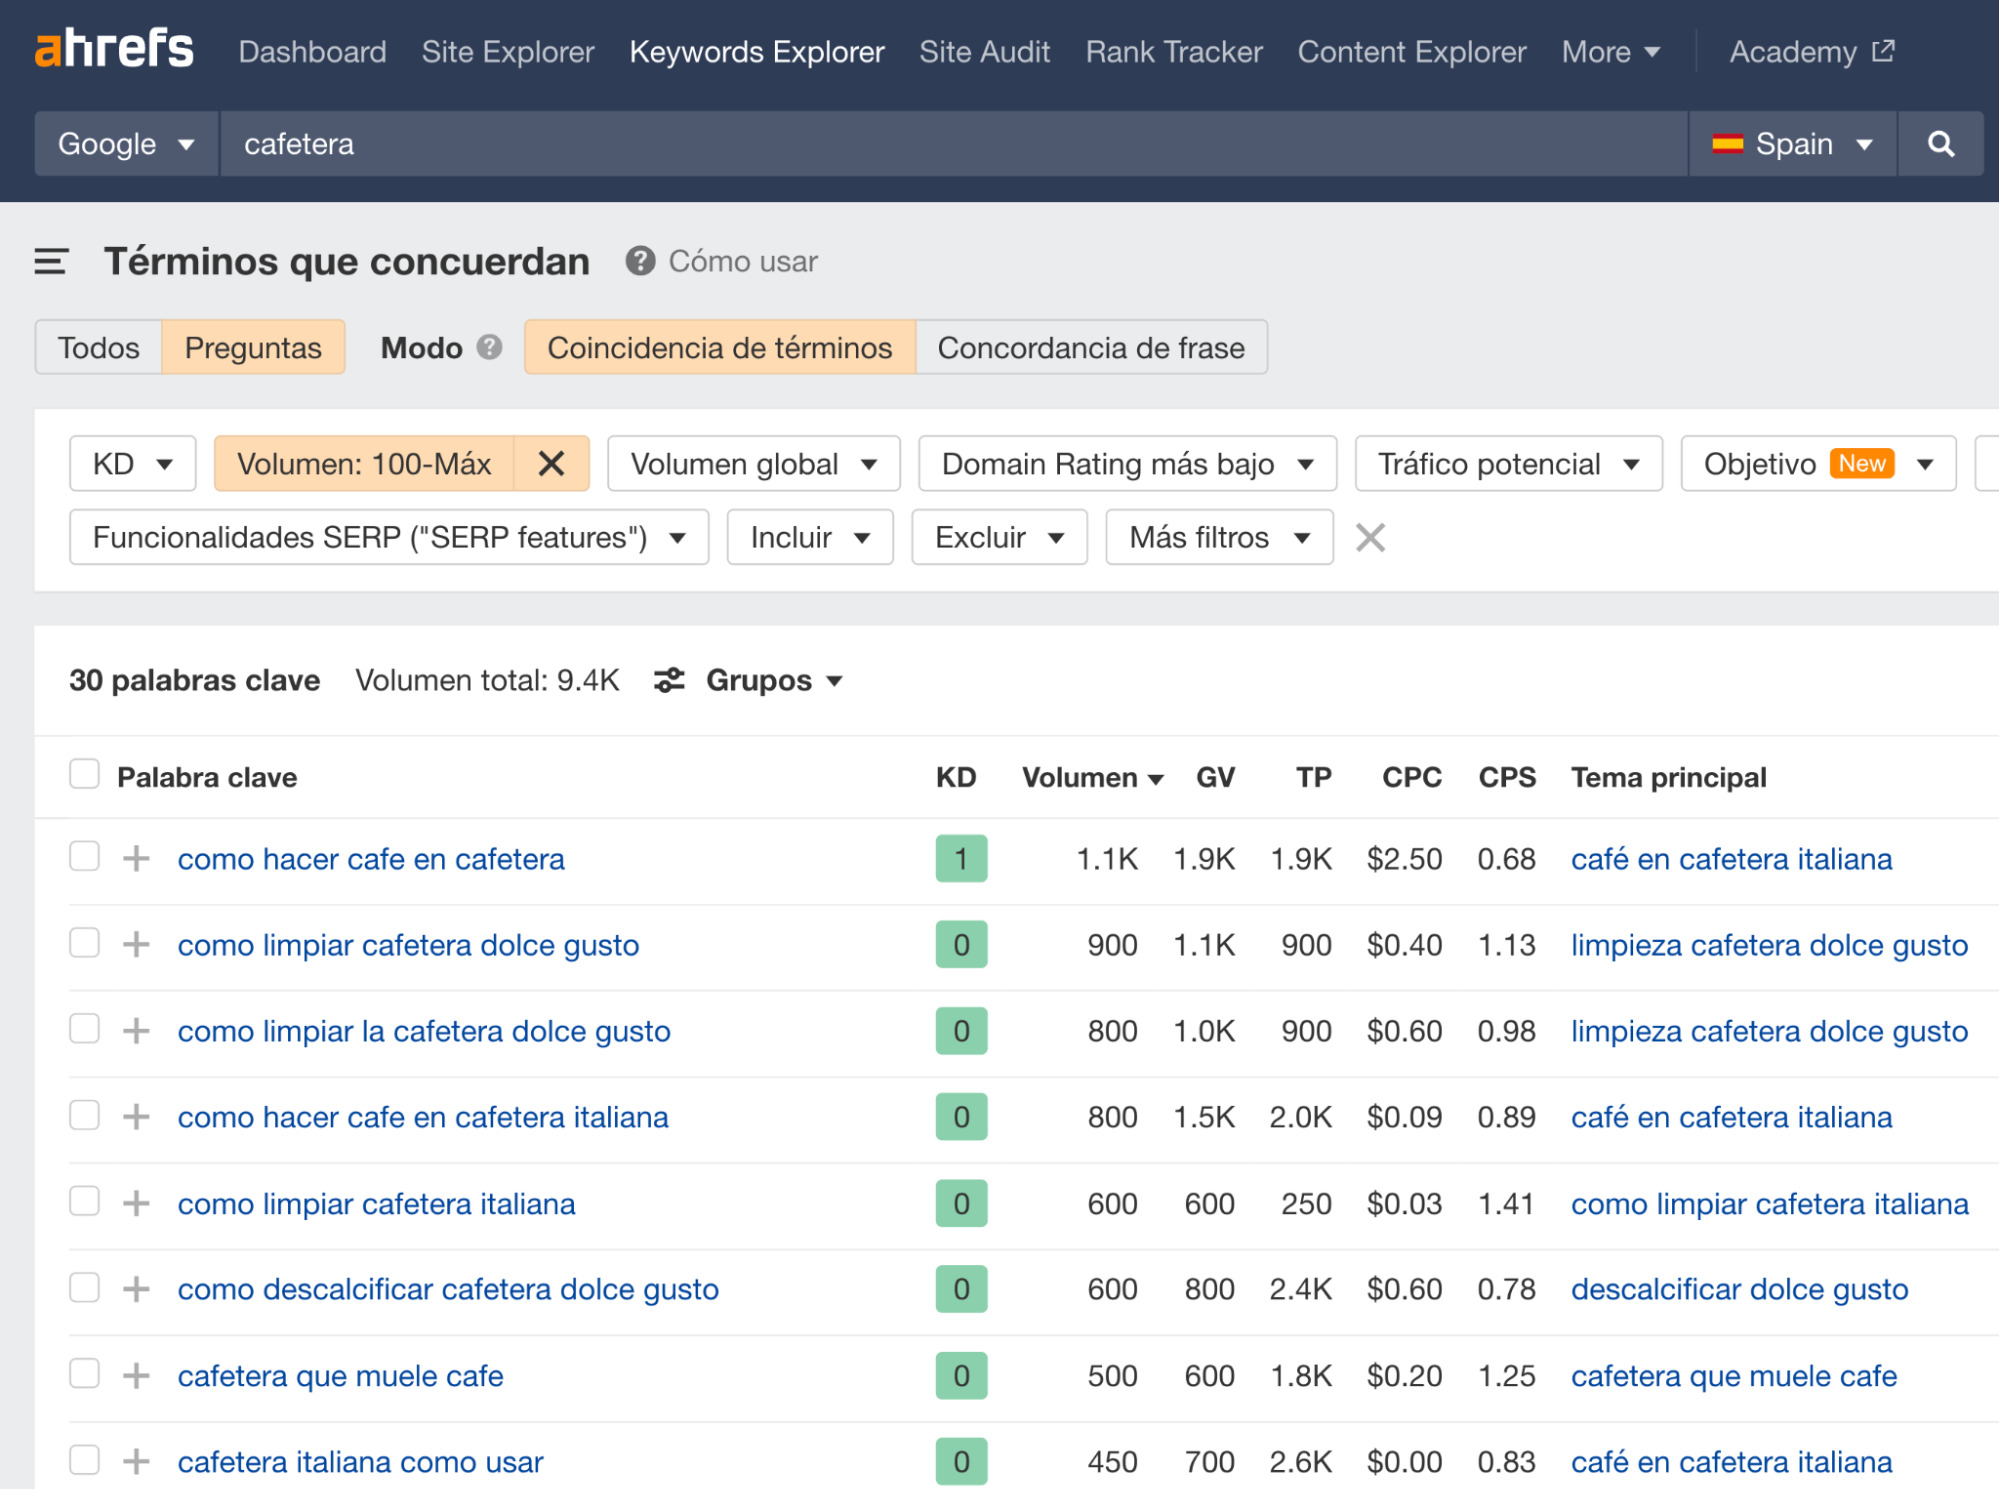The height and width of the screenshot is (1489, 1999).
Task: Toggle the select-all checkbox in the table header
Action: (85, 772)
